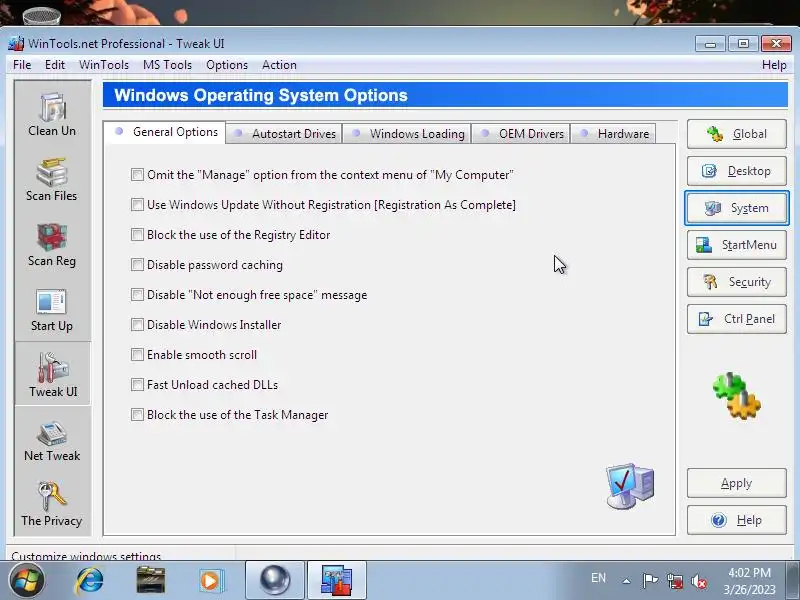
Task: Open The Privacy tool
Action: pyautogui.click(x=52, y=504)
